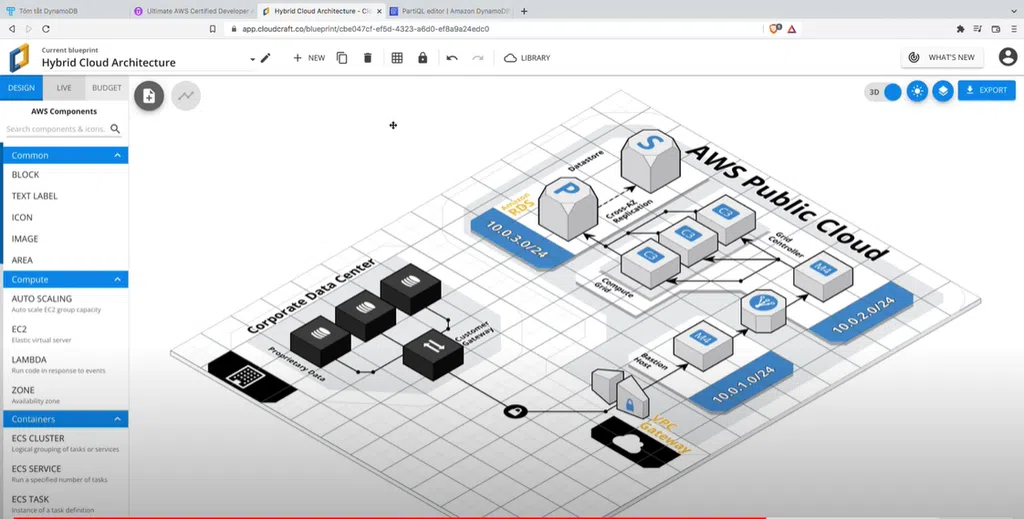The width and height of the screenshot is (1024, 519).
Task: Edit blueprint name with pencil icon
Action: 265,58
